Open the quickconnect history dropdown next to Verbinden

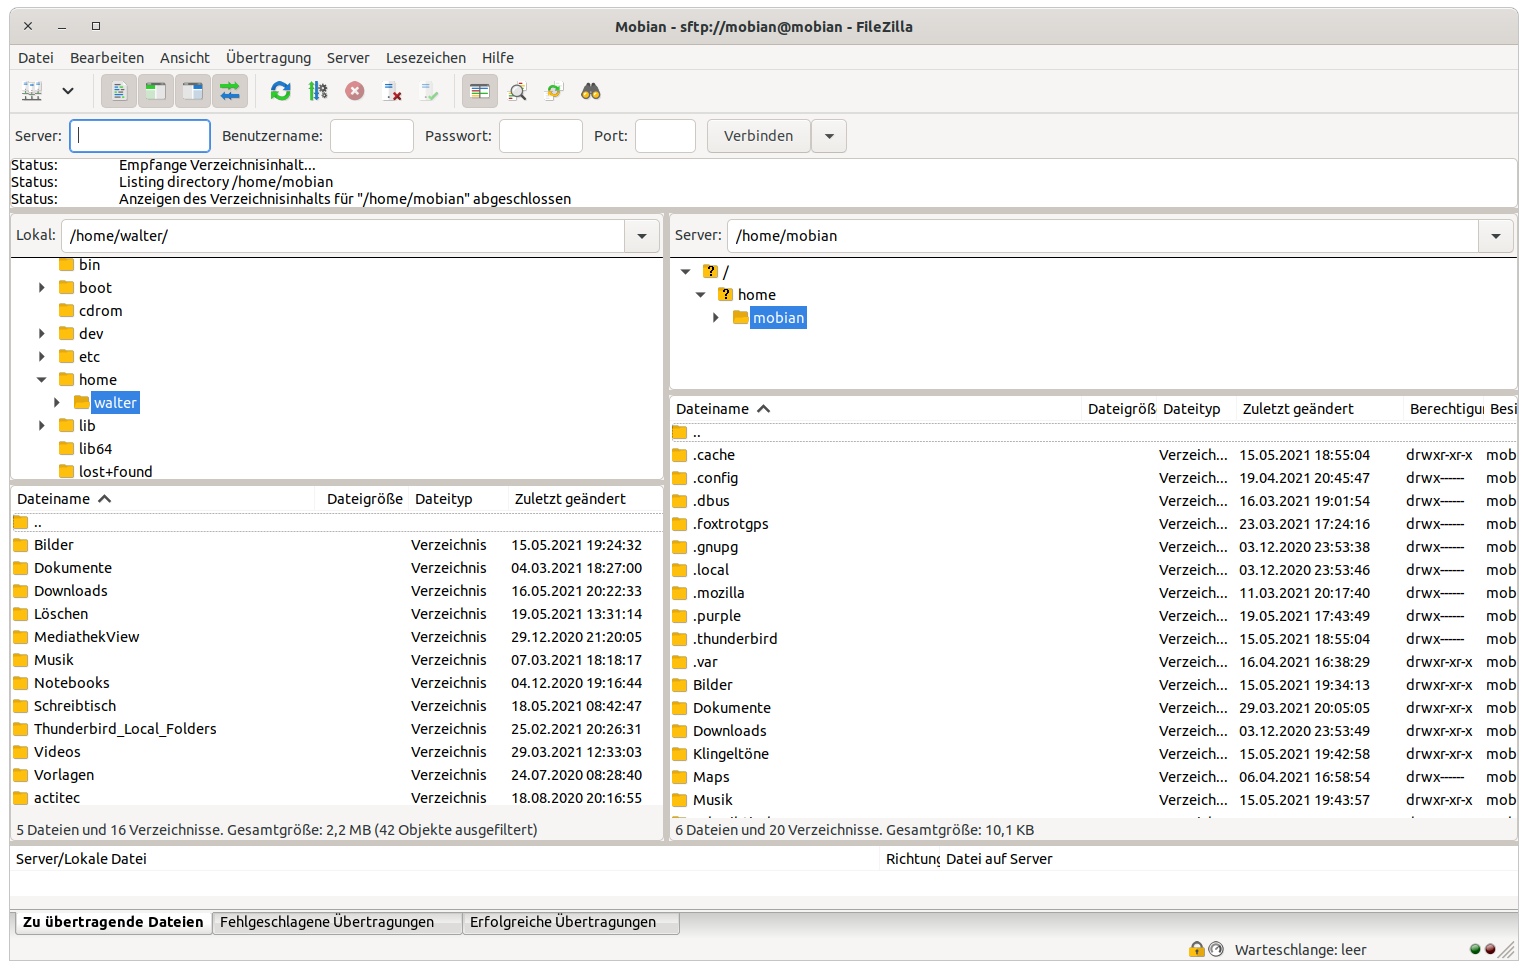tap(829, 136)
